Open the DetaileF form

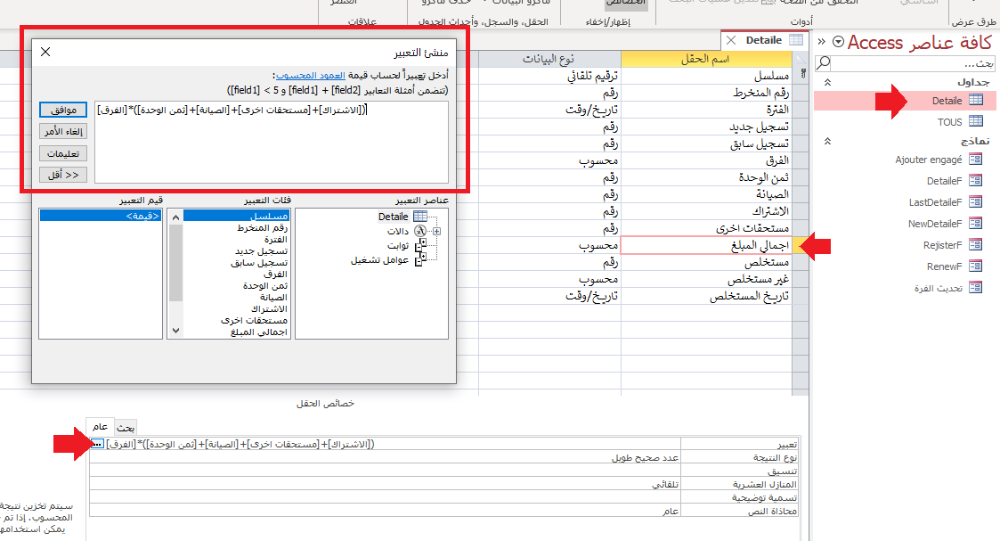point(945,181)
